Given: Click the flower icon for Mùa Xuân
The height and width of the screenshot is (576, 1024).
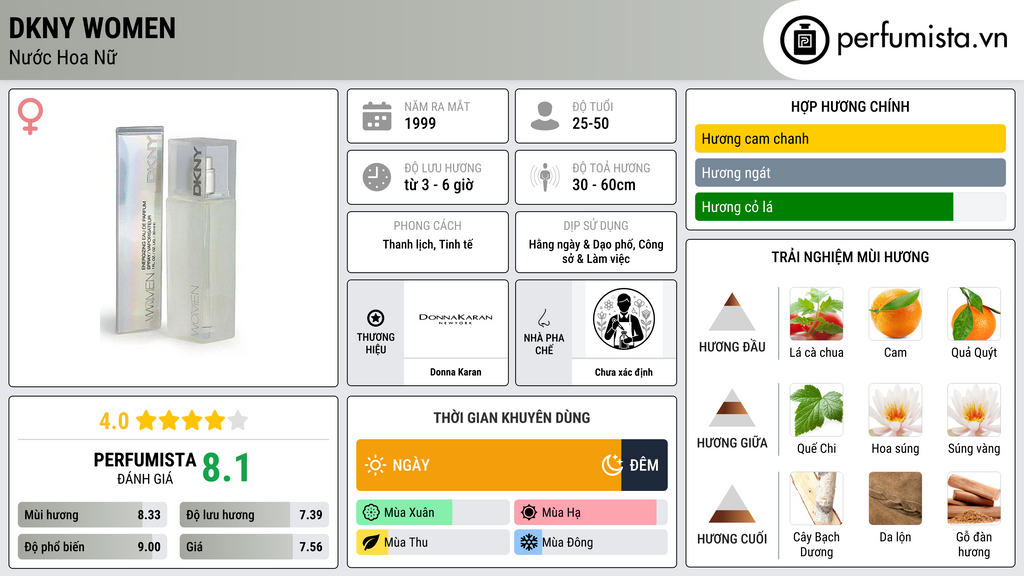Looking at the screenshot, I should coord(371,513).
